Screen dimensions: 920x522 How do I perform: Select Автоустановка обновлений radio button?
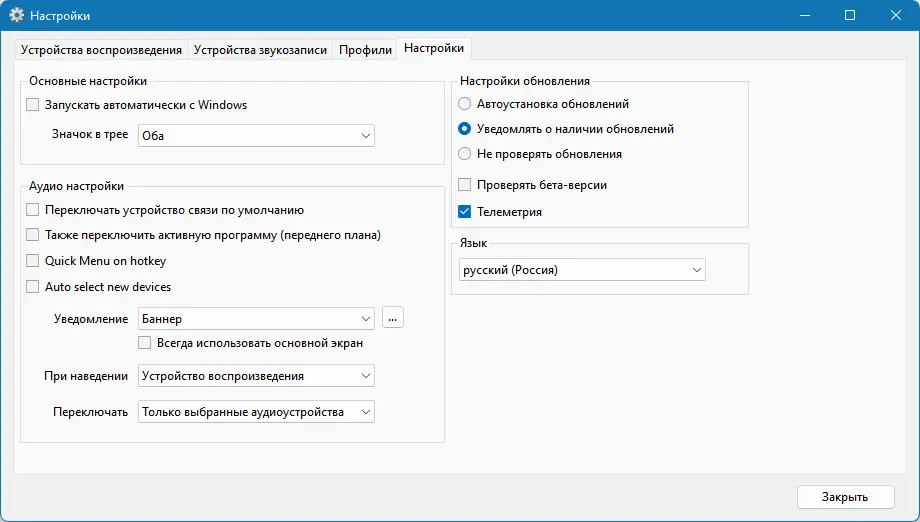(x=464, y=104)
